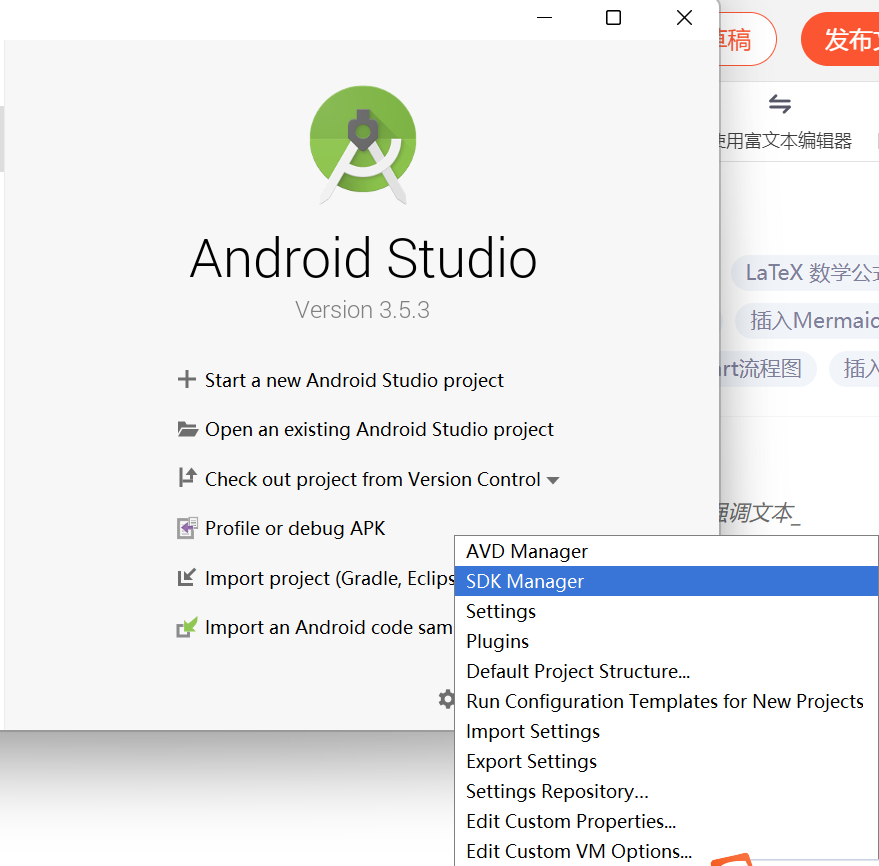Click the plus icon for new project
The height and width of the screenshot is (866, 879).
pyautogui.click(x=187, y=379)
